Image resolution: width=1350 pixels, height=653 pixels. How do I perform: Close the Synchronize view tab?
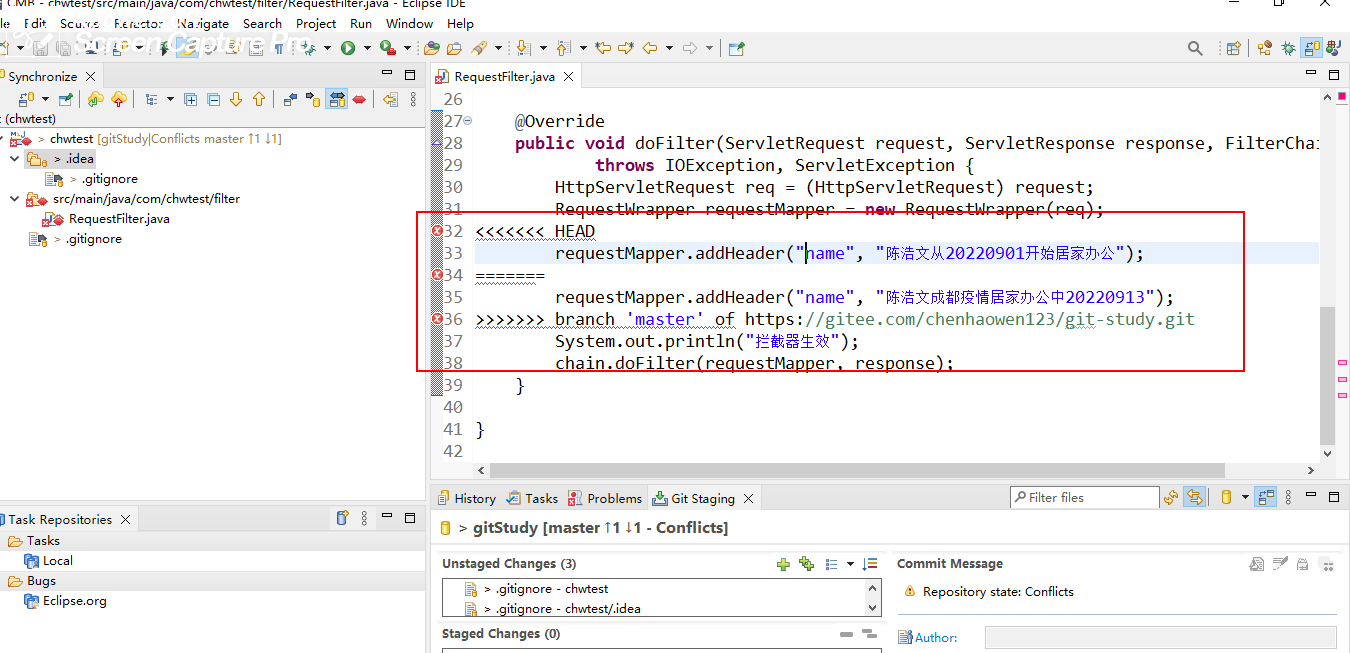coord(90,76)
